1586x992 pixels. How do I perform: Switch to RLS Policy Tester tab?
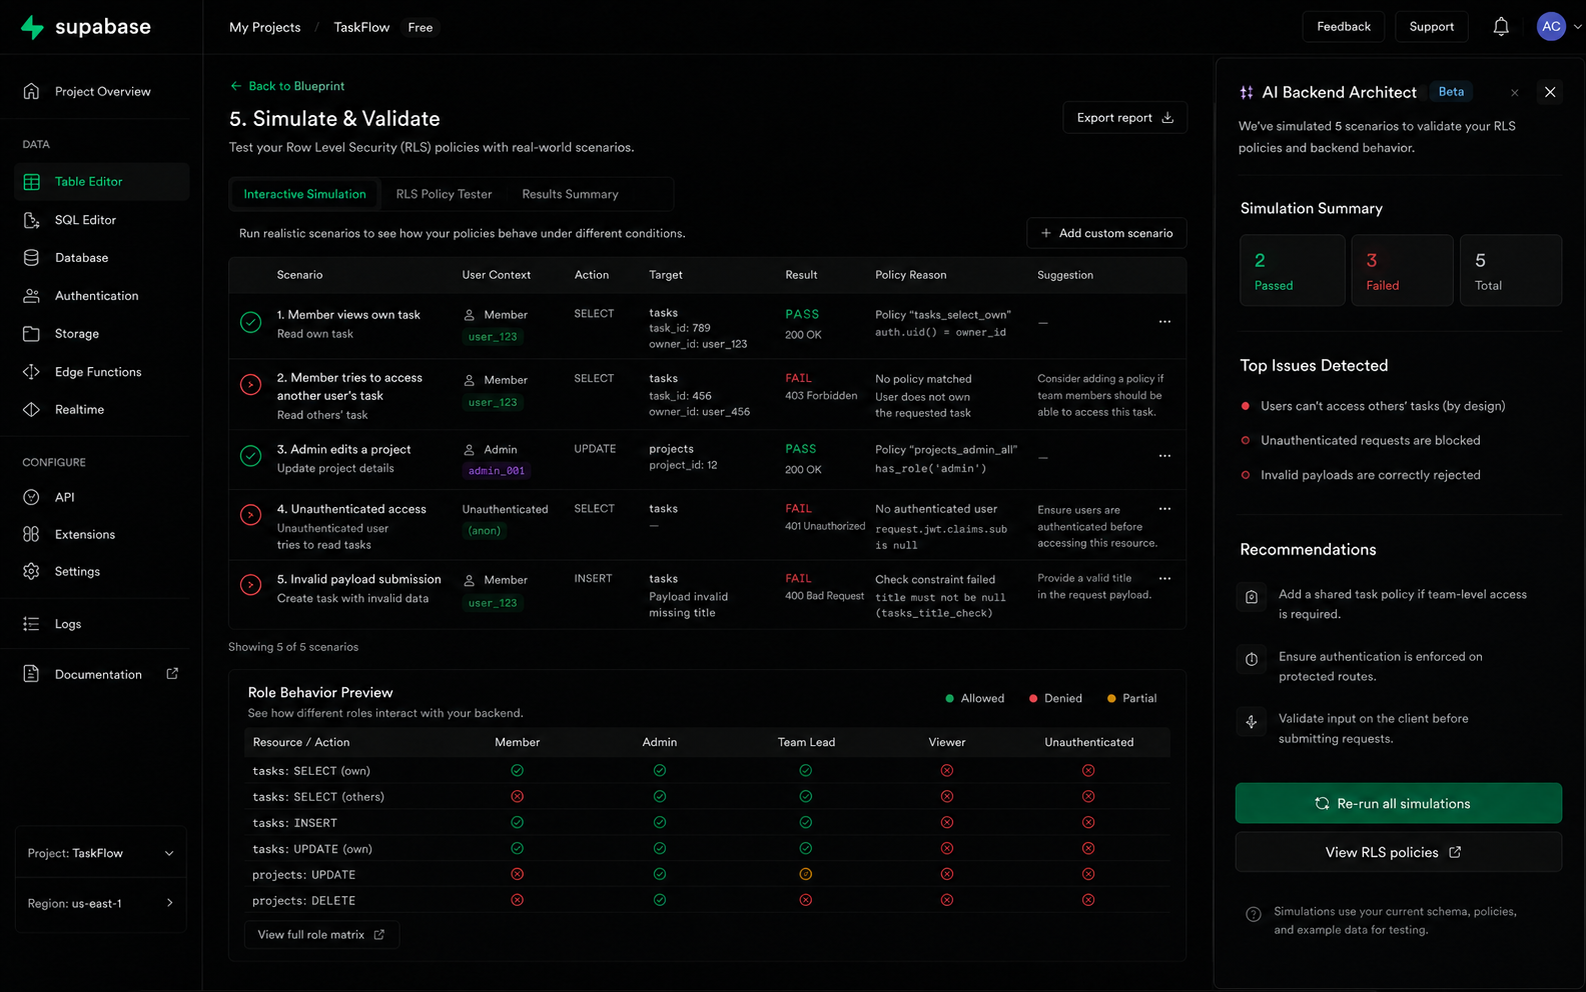pyautogui.click(x=444, y=194)
